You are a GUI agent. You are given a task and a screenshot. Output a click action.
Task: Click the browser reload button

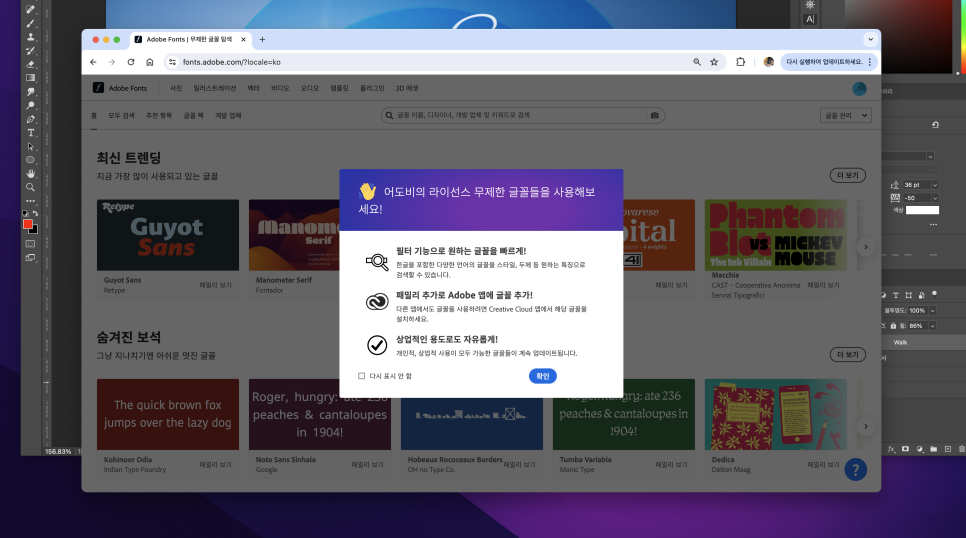(131, 62)
